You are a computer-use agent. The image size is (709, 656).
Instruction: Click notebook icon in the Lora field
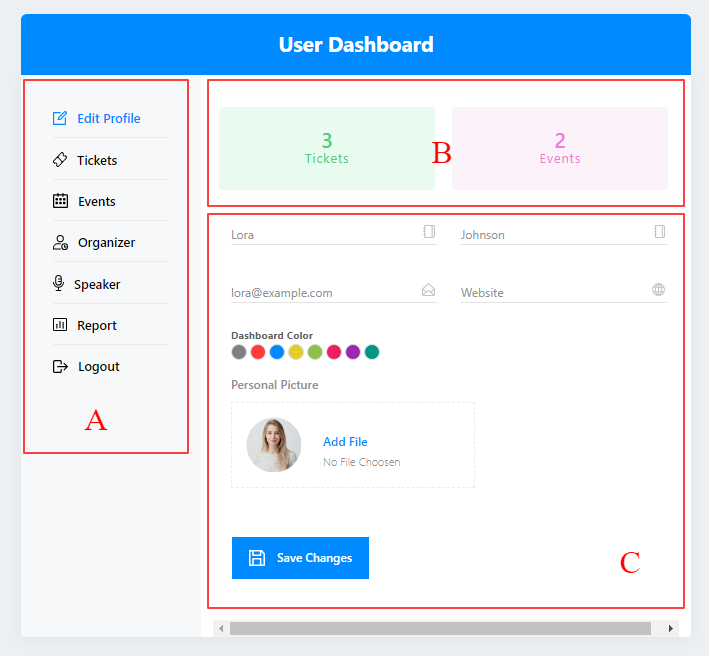429,231
